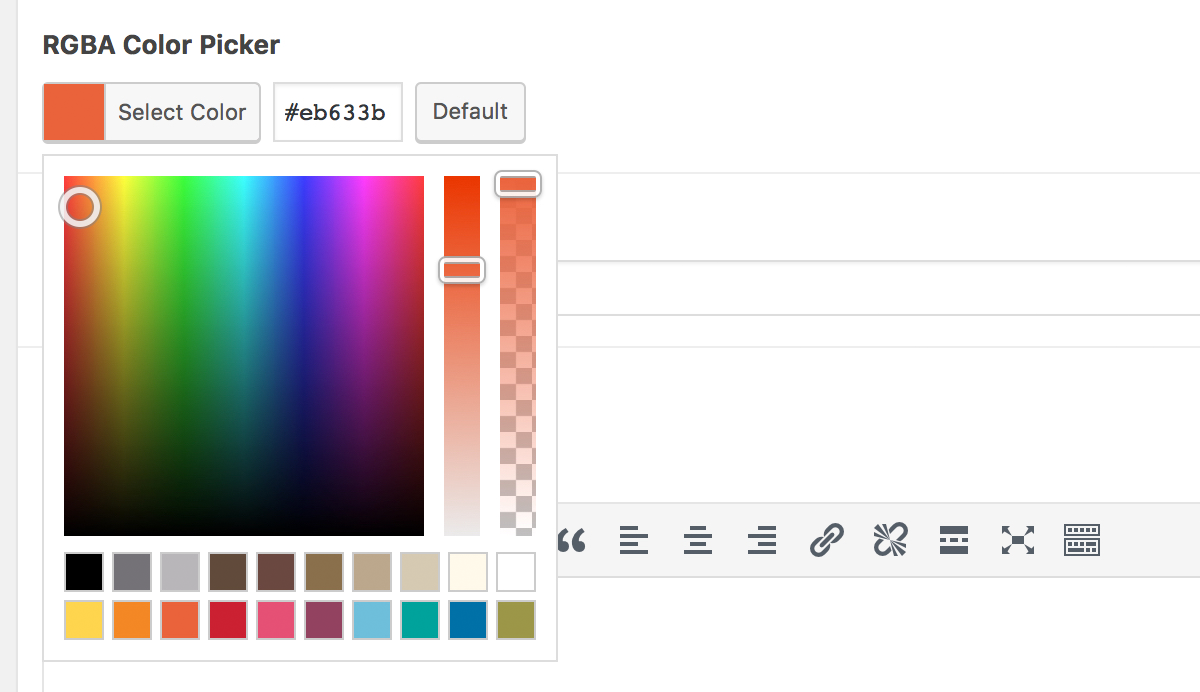Click the Select Color button
The height and width of the screenshot is (692, 1200).
[181, 112]
